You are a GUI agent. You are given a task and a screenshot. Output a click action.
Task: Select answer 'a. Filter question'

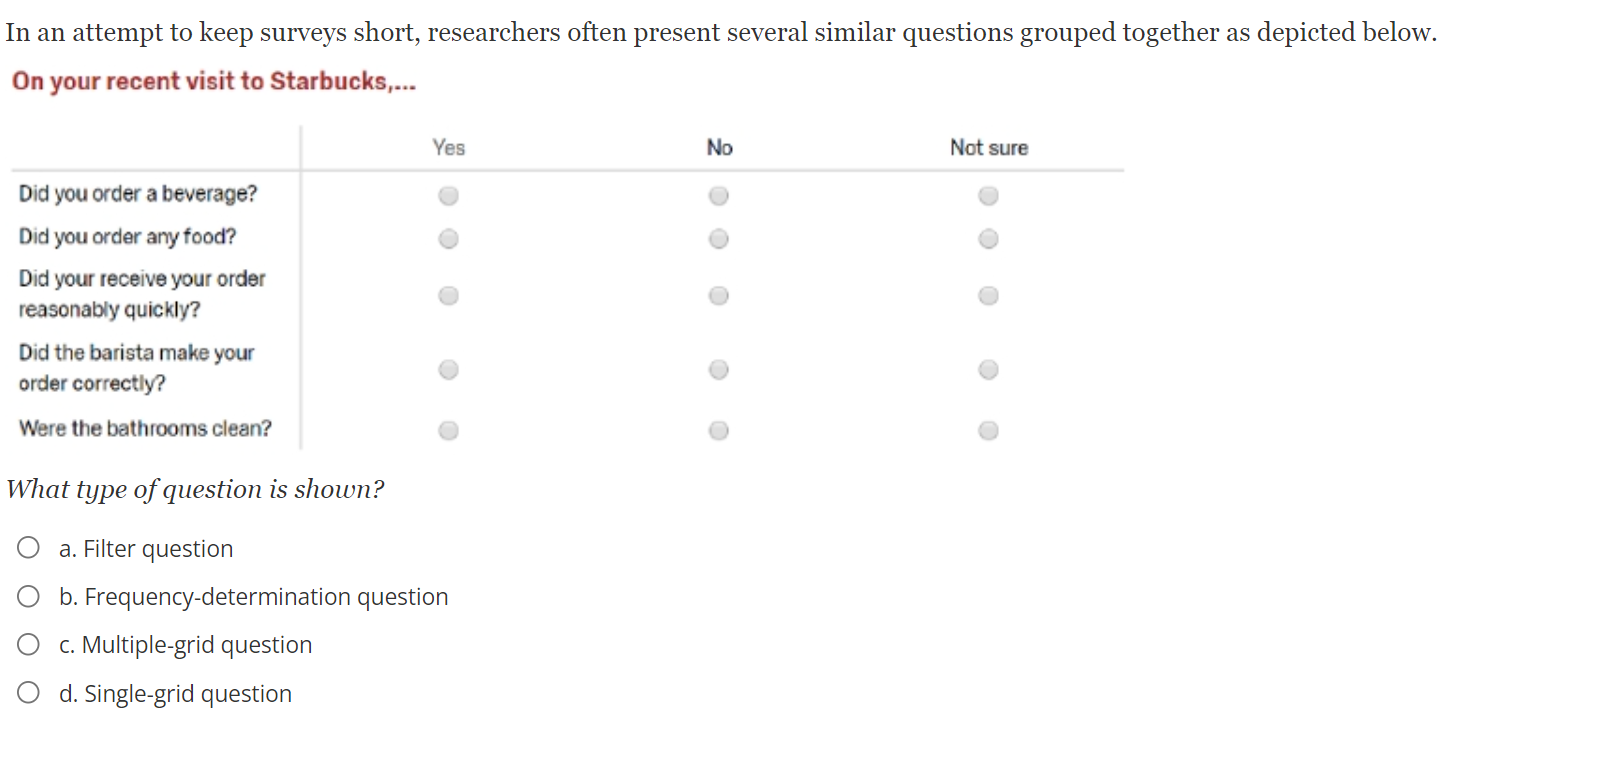coord(28,548)
